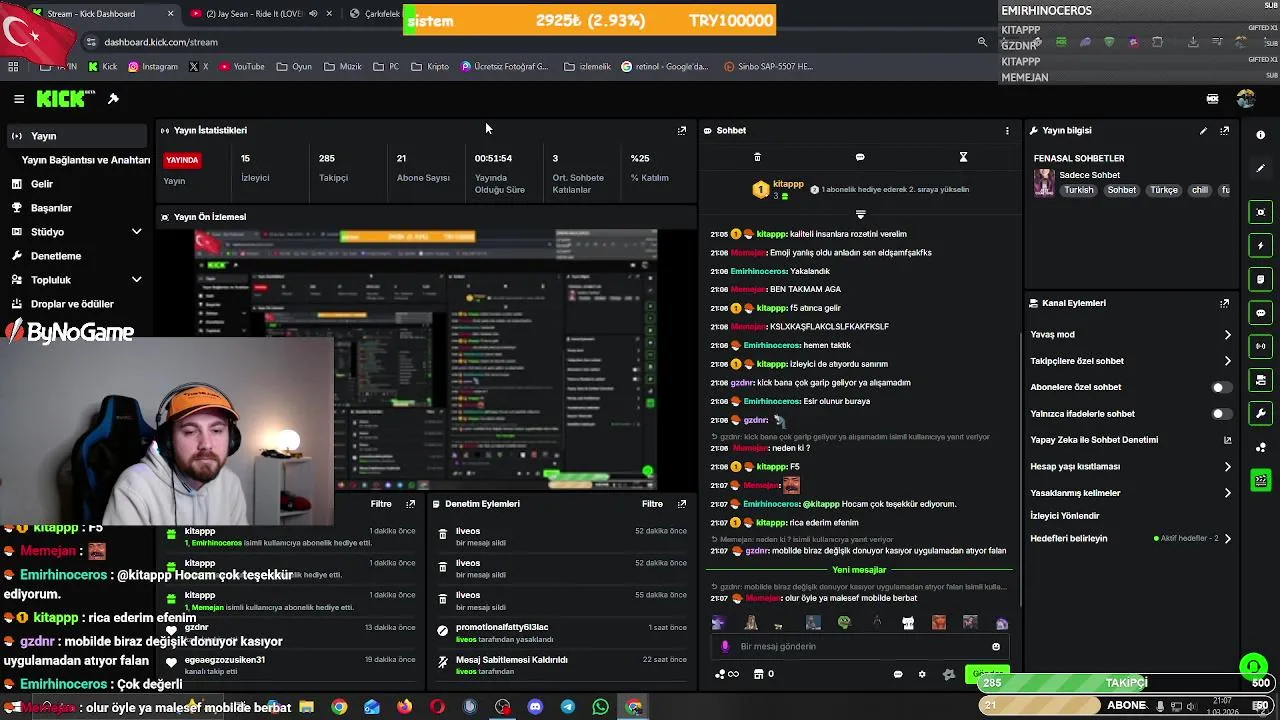Click the hammer moderation icon next to Kick logo

point(113,99)
